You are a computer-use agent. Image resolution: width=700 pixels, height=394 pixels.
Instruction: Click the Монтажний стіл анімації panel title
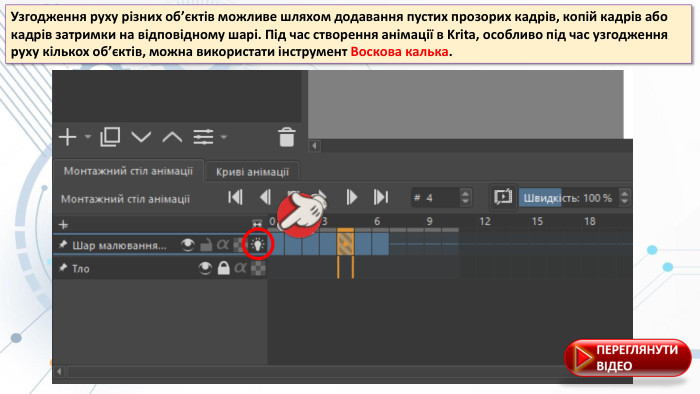125,199
